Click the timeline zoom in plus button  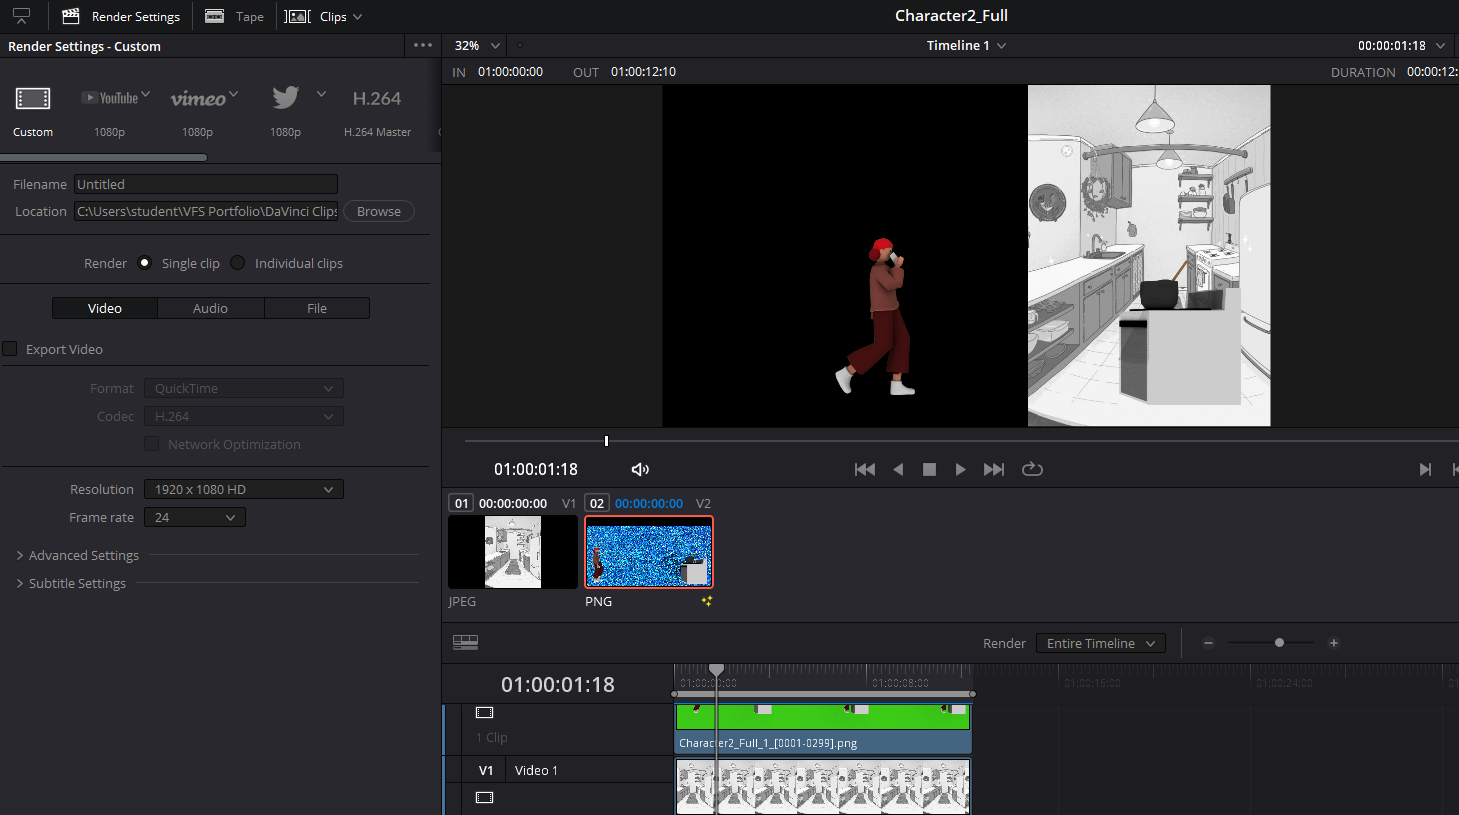pyautogui.click(x=1334, y=643)
